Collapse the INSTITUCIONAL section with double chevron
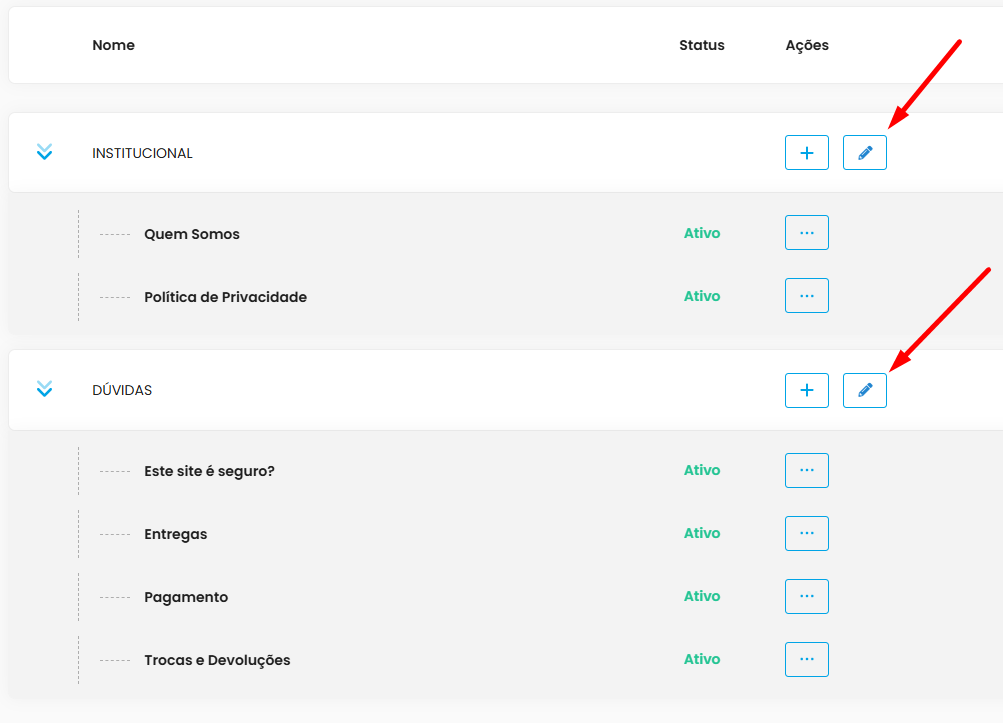1003x723 pixels. [44, 152]
